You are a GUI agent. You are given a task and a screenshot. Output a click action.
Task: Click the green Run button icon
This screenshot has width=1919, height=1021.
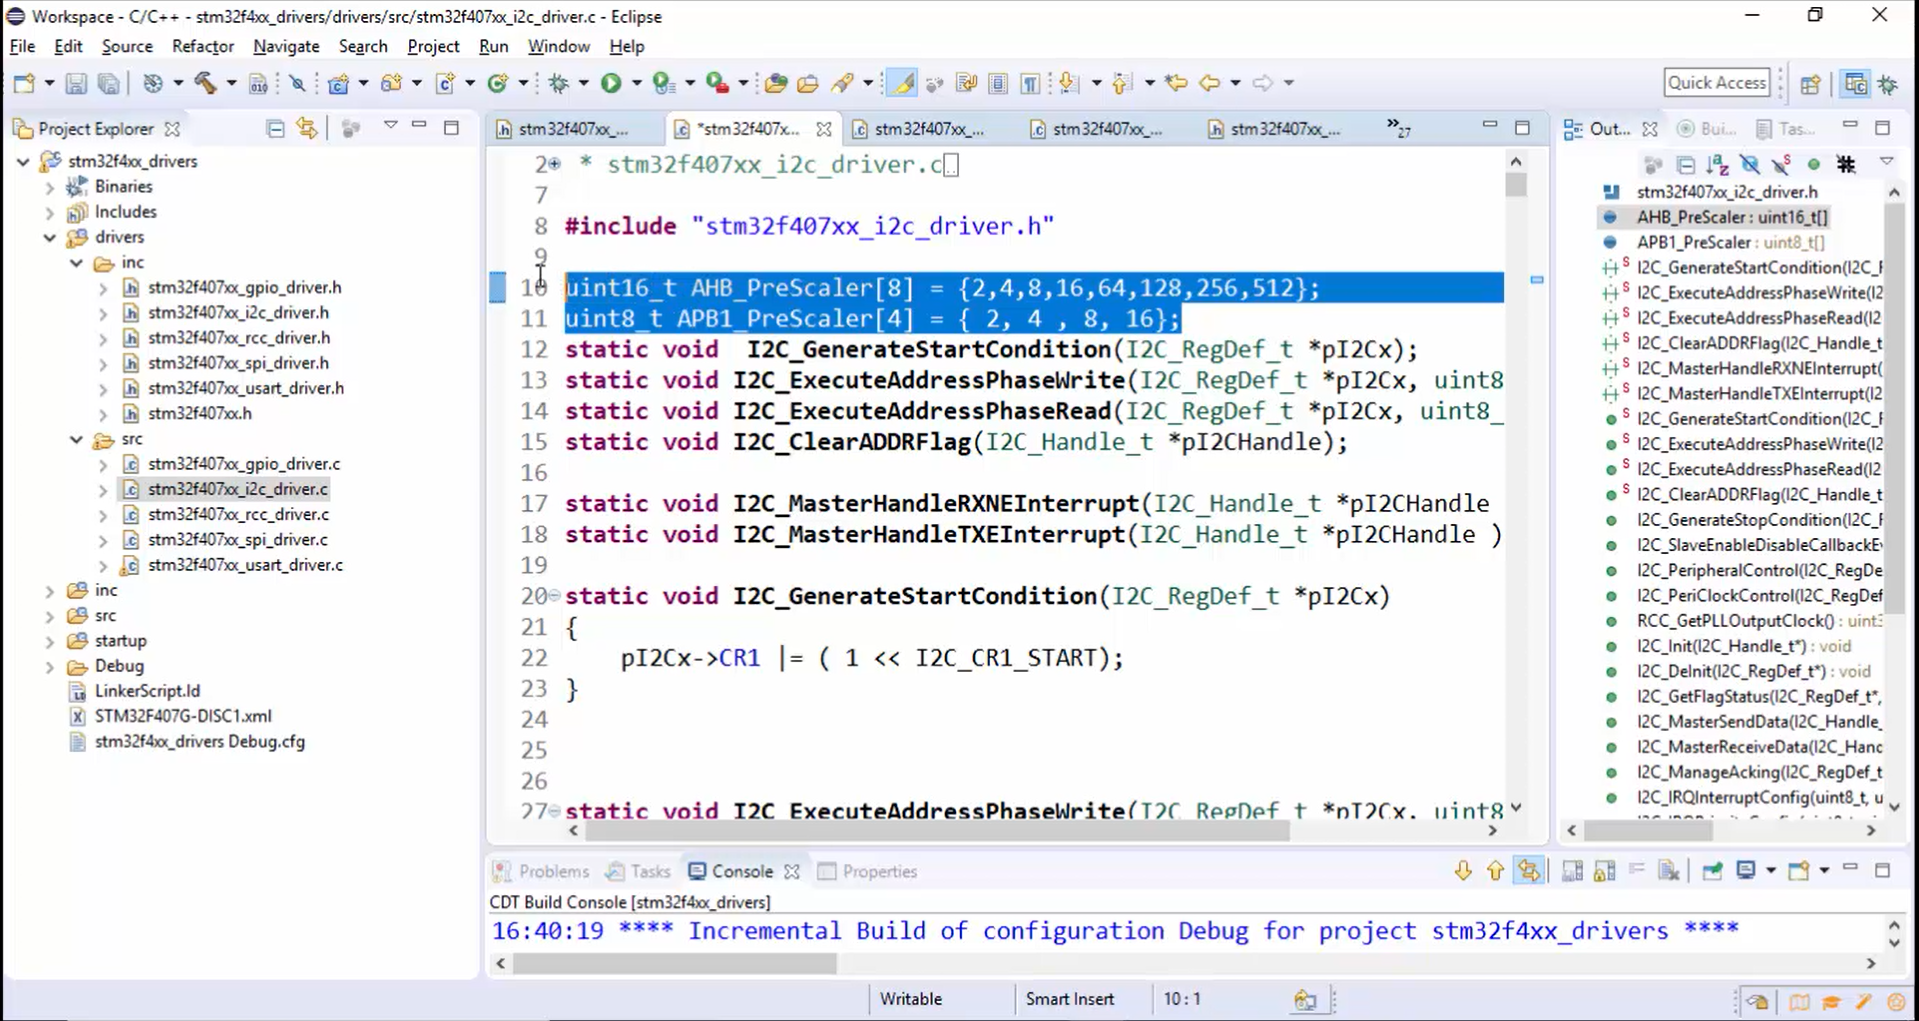[x=611, y=83]
